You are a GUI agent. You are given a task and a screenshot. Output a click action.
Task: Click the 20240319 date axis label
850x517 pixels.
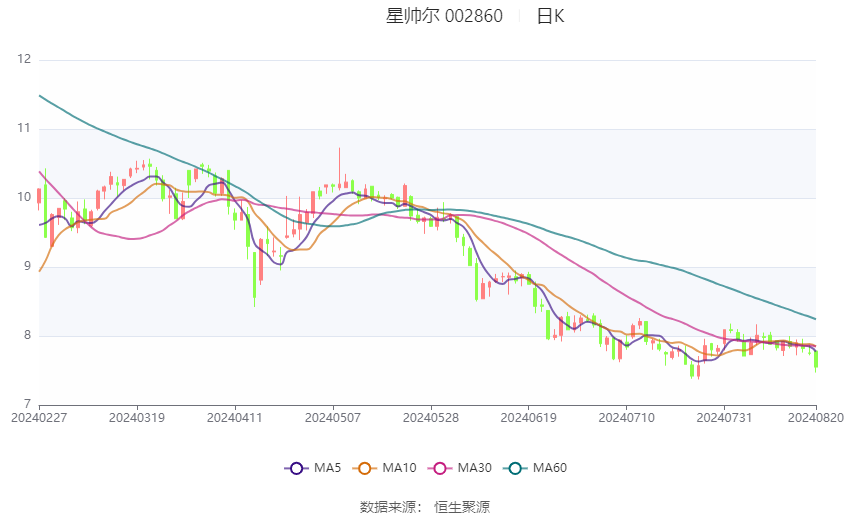pos(137,418)
